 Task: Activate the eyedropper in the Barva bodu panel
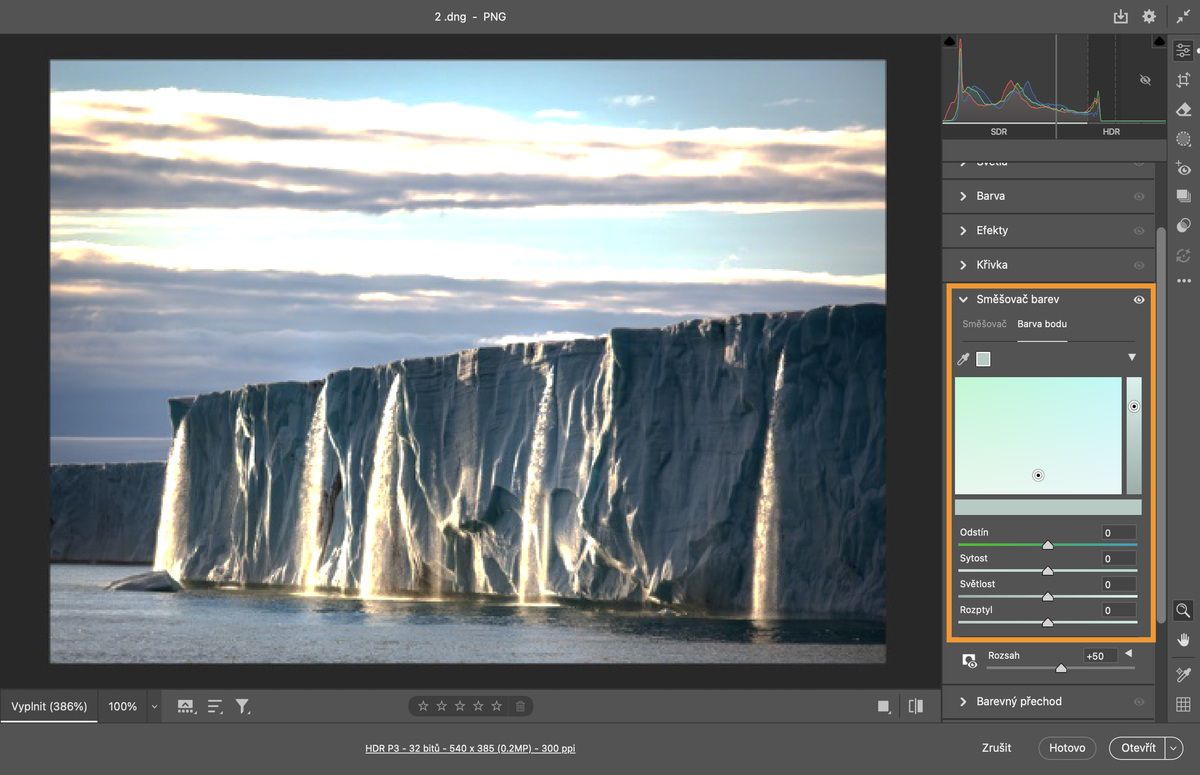coord(963,358)
